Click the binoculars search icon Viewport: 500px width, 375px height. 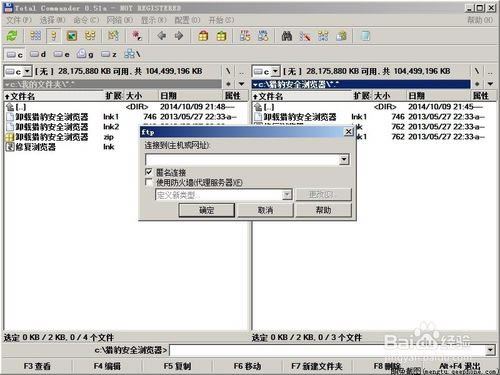[x=287, y=36]
